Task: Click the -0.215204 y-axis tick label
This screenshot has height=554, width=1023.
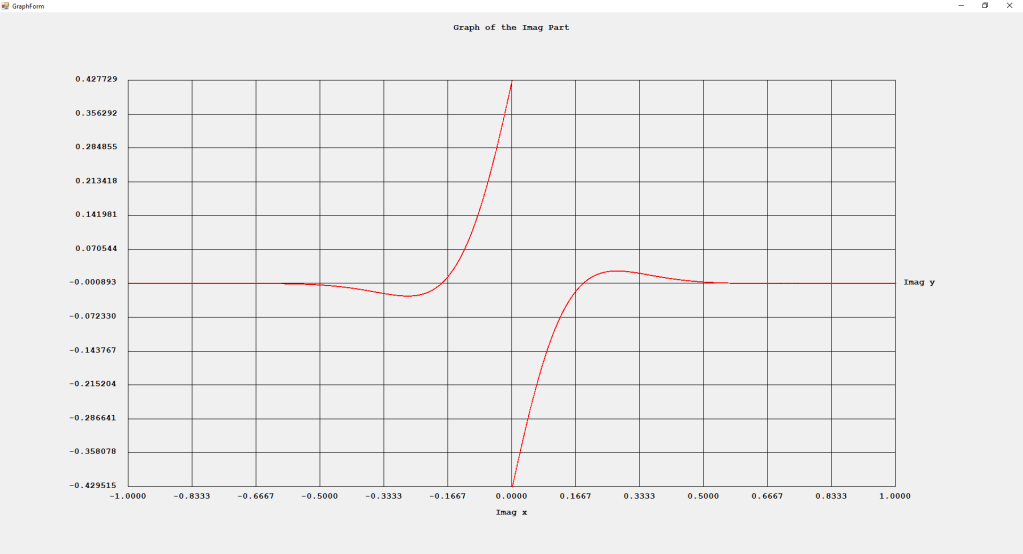Action: (93, 384)
